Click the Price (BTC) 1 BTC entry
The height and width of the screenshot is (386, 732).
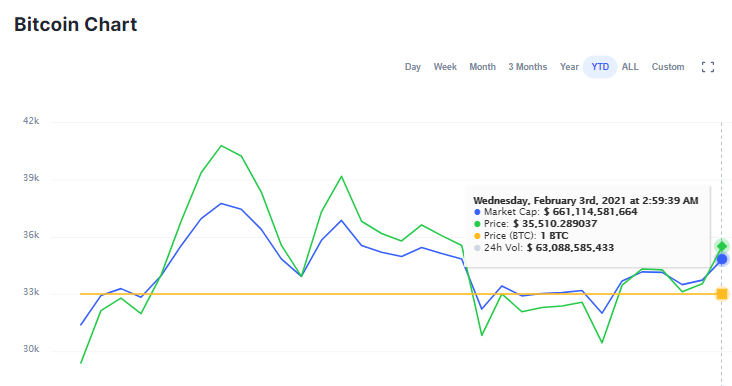pos(521,236)
